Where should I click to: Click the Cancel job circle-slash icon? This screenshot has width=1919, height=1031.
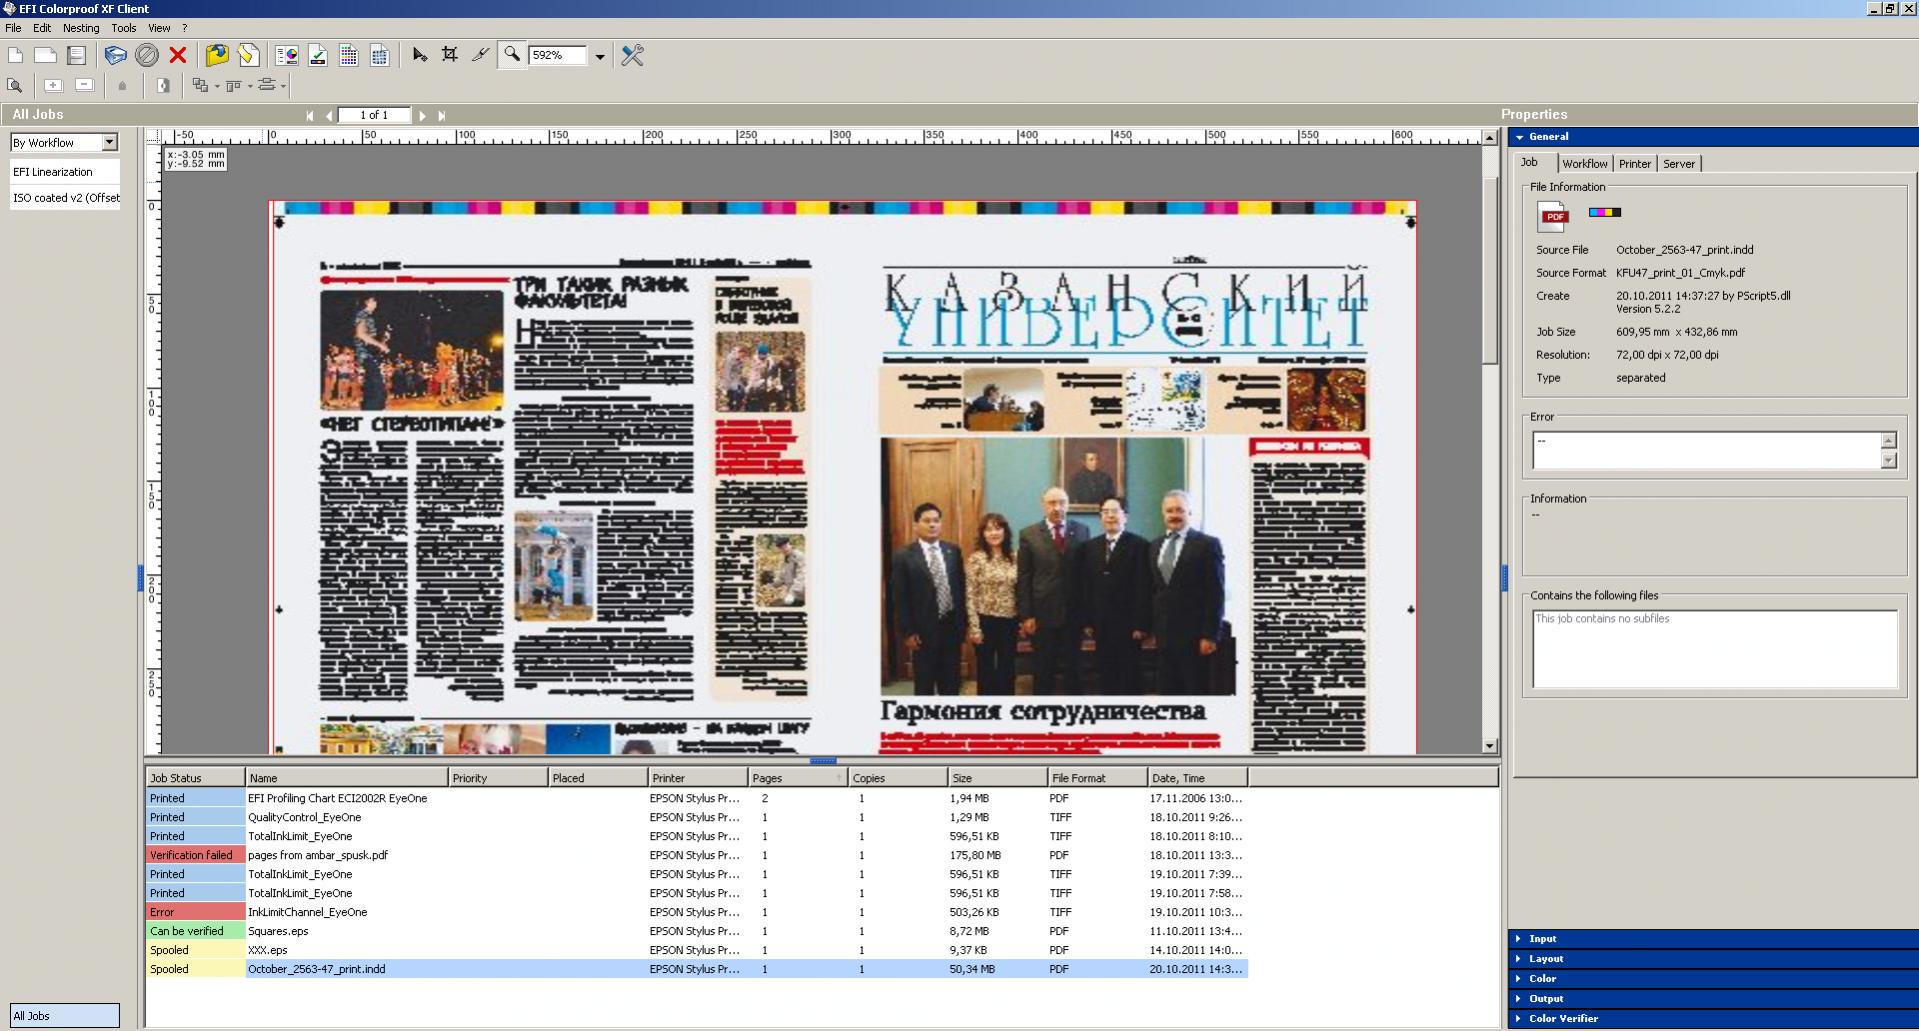tap(147, 55)
